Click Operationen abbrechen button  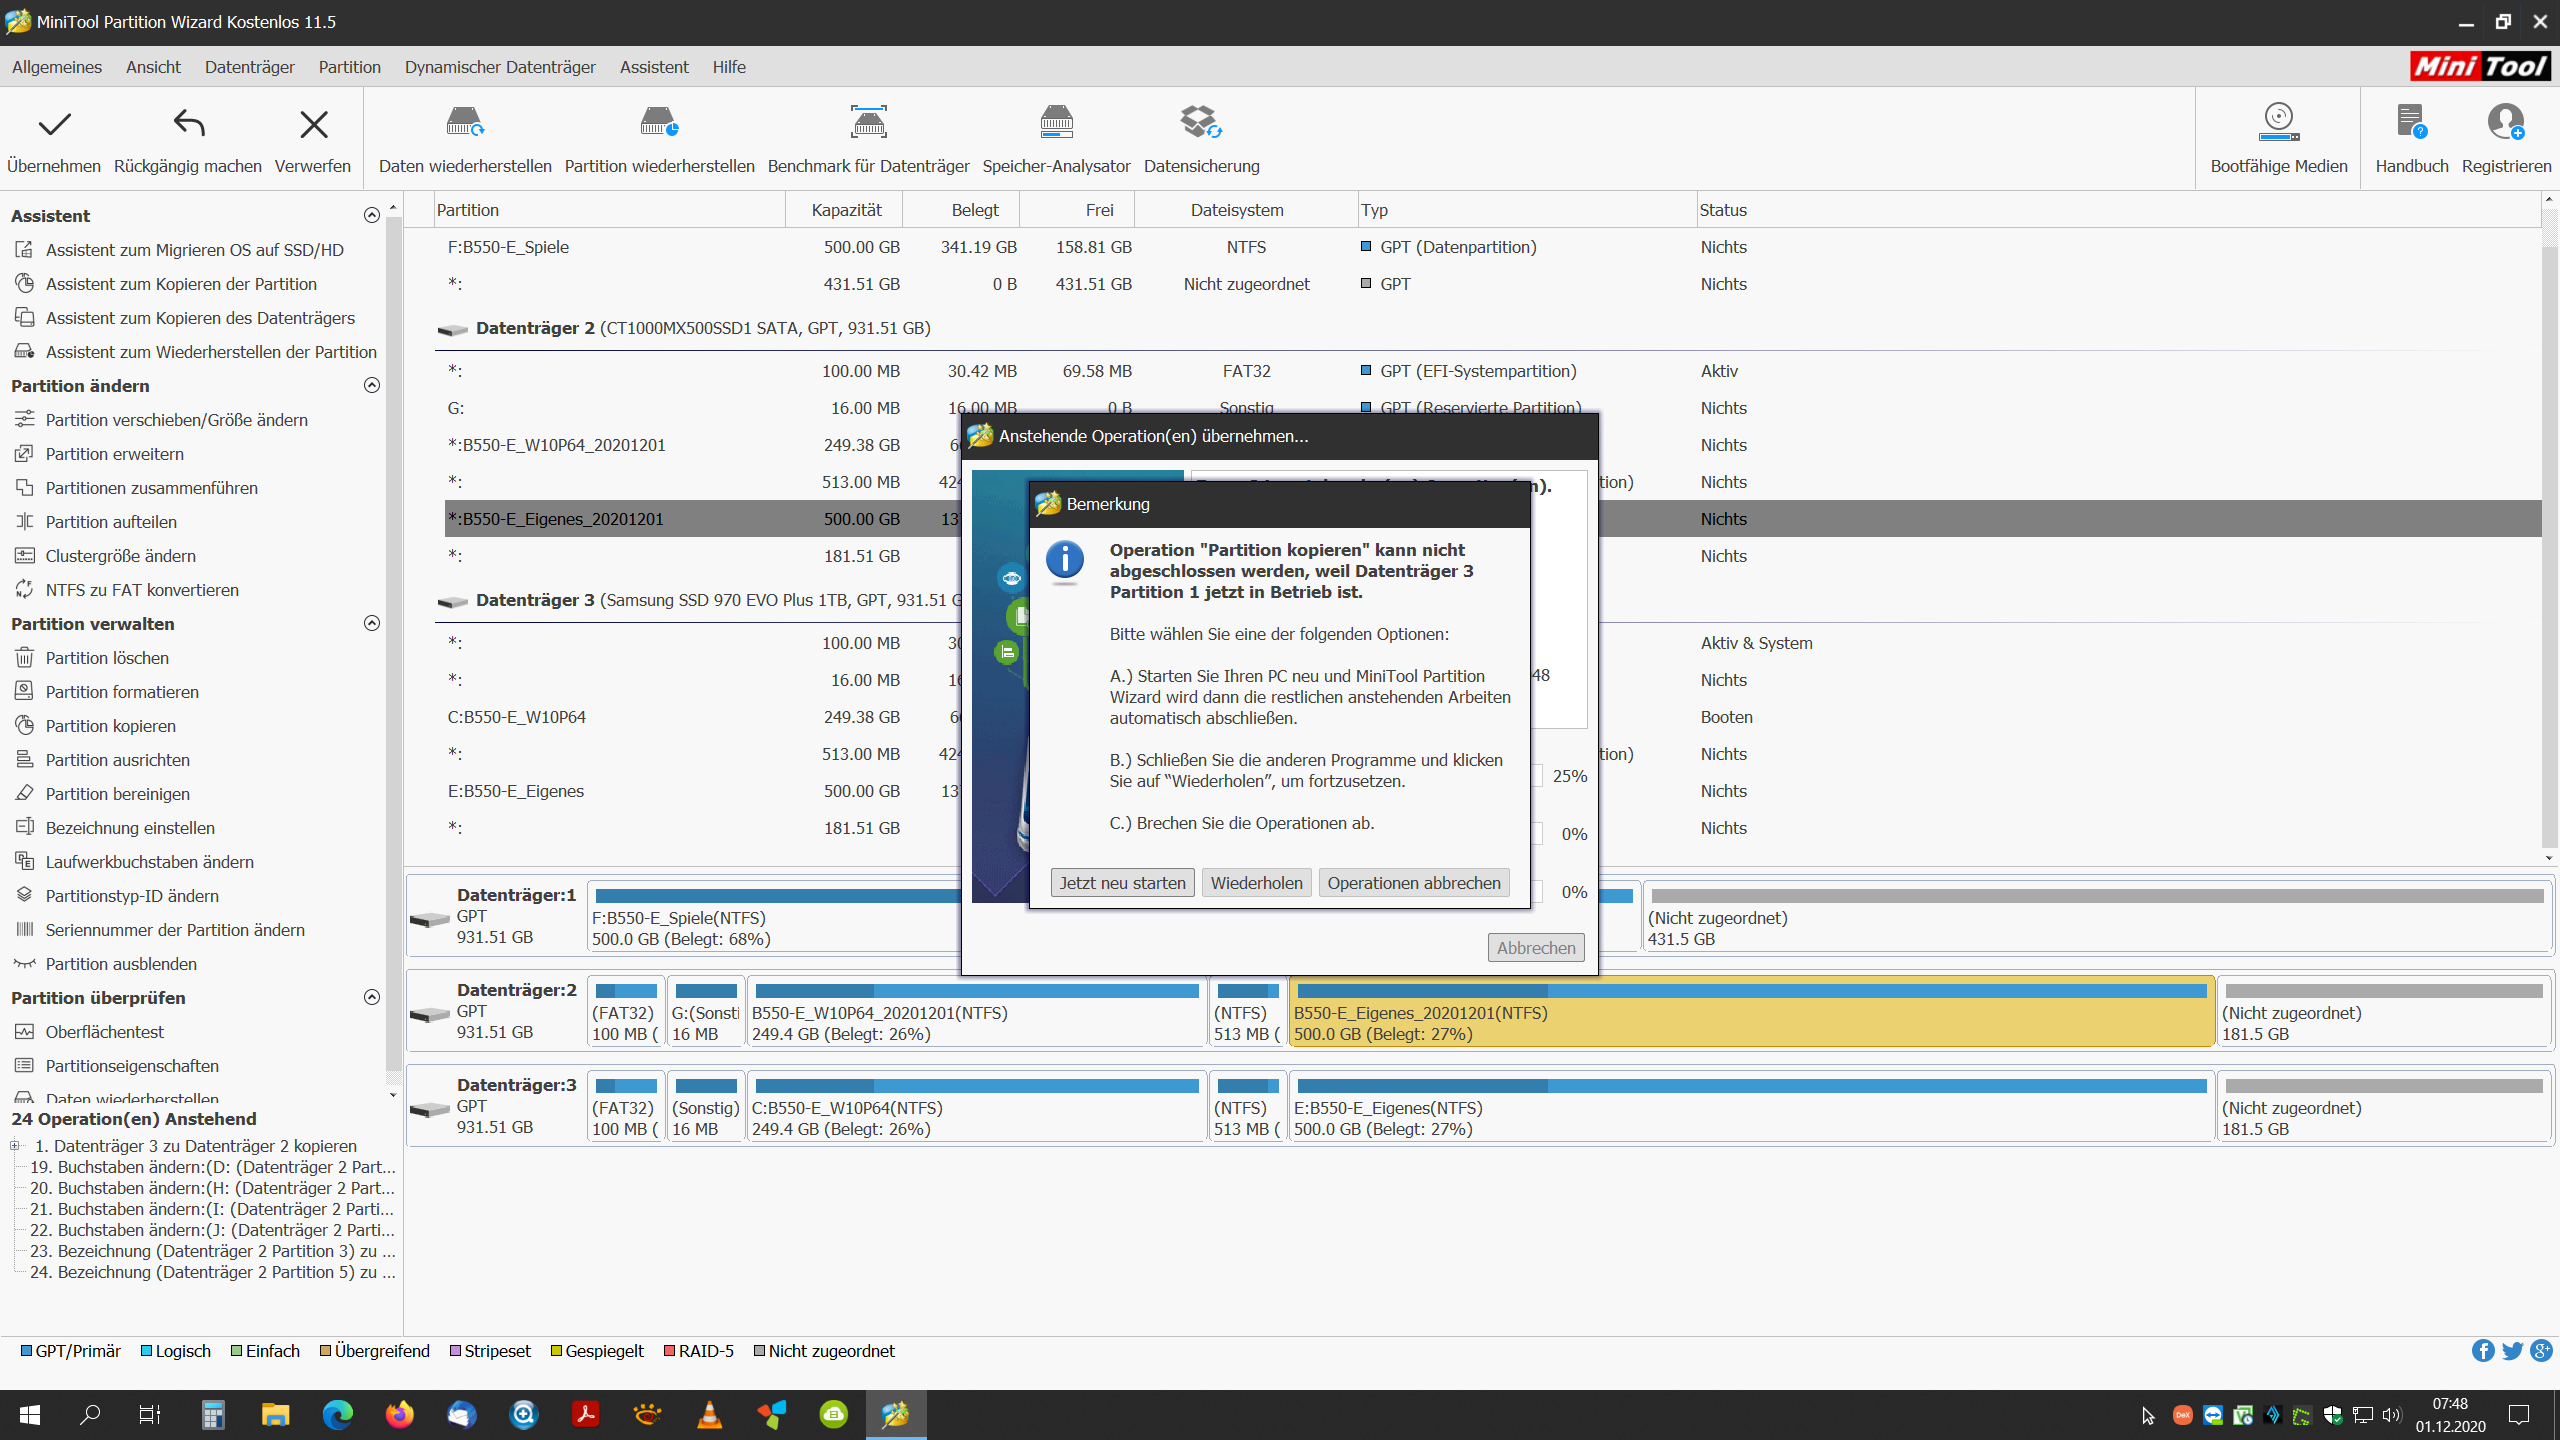pyautogui.click(x=1414, y=883)
